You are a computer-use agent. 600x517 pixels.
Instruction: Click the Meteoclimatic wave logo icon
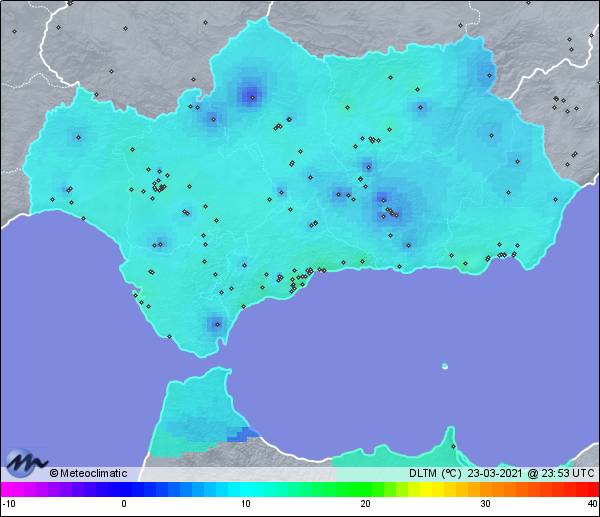point(25,463)
